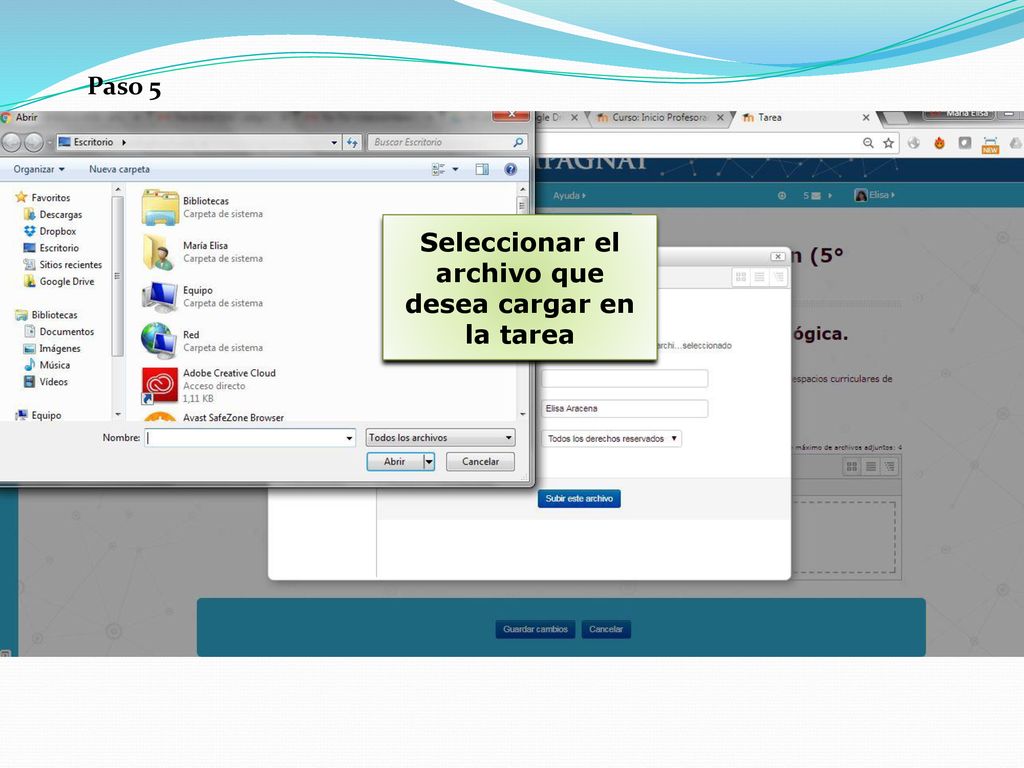This screenshot has height=768, width=1024.
Task: Click the author field containing Elisa Aracena
Action: click(624, 409)
